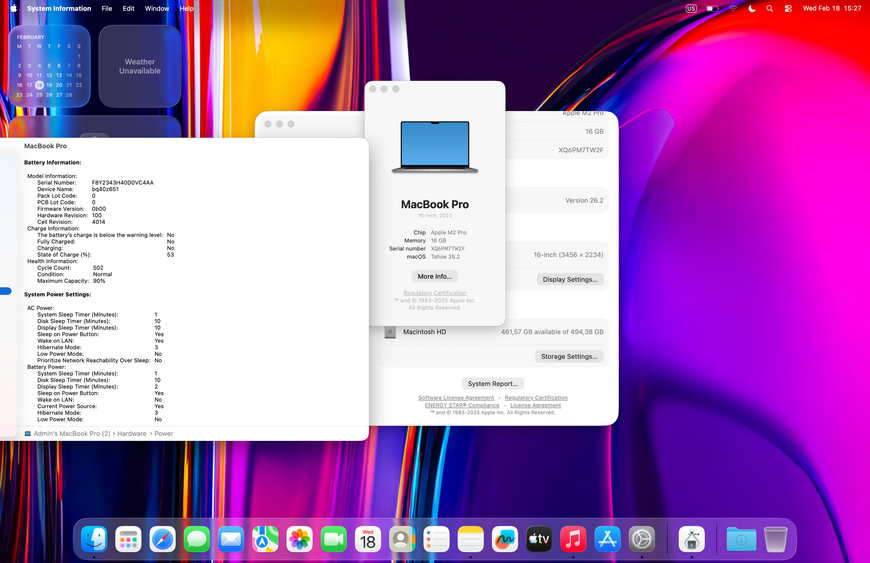The width and height of the screenshot is (870, 563).
Task: Open Freeform from the Dock
Action: pyautogui.click(x=505, y=539)
